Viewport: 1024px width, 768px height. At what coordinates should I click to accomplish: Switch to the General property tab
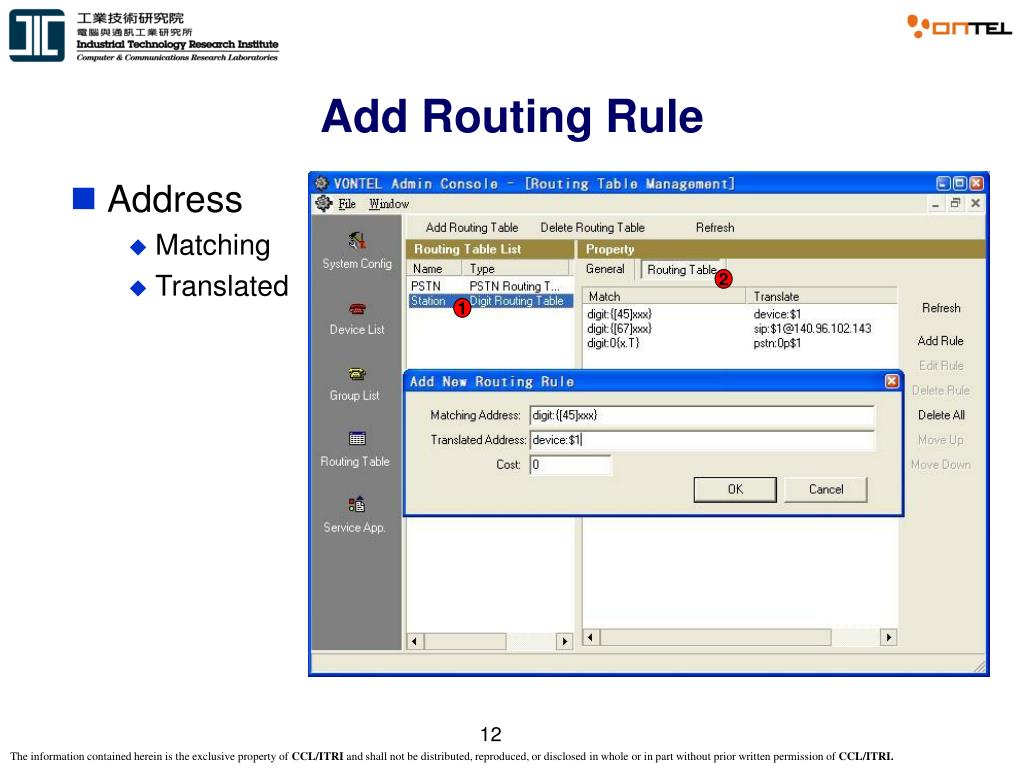[x=605, y=269]
